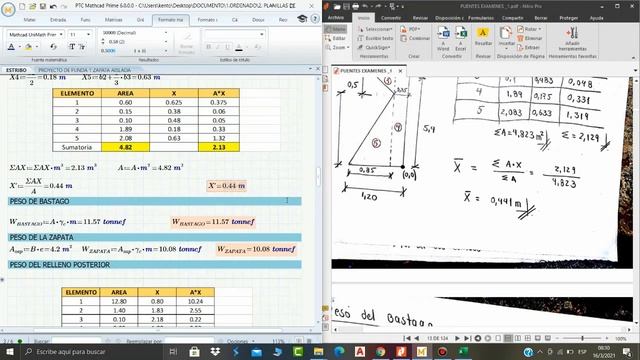Viewport: 640px width, 360px height.
Task: Click Nitro Pro save icon in title bar
Action: tap(346, 7)
